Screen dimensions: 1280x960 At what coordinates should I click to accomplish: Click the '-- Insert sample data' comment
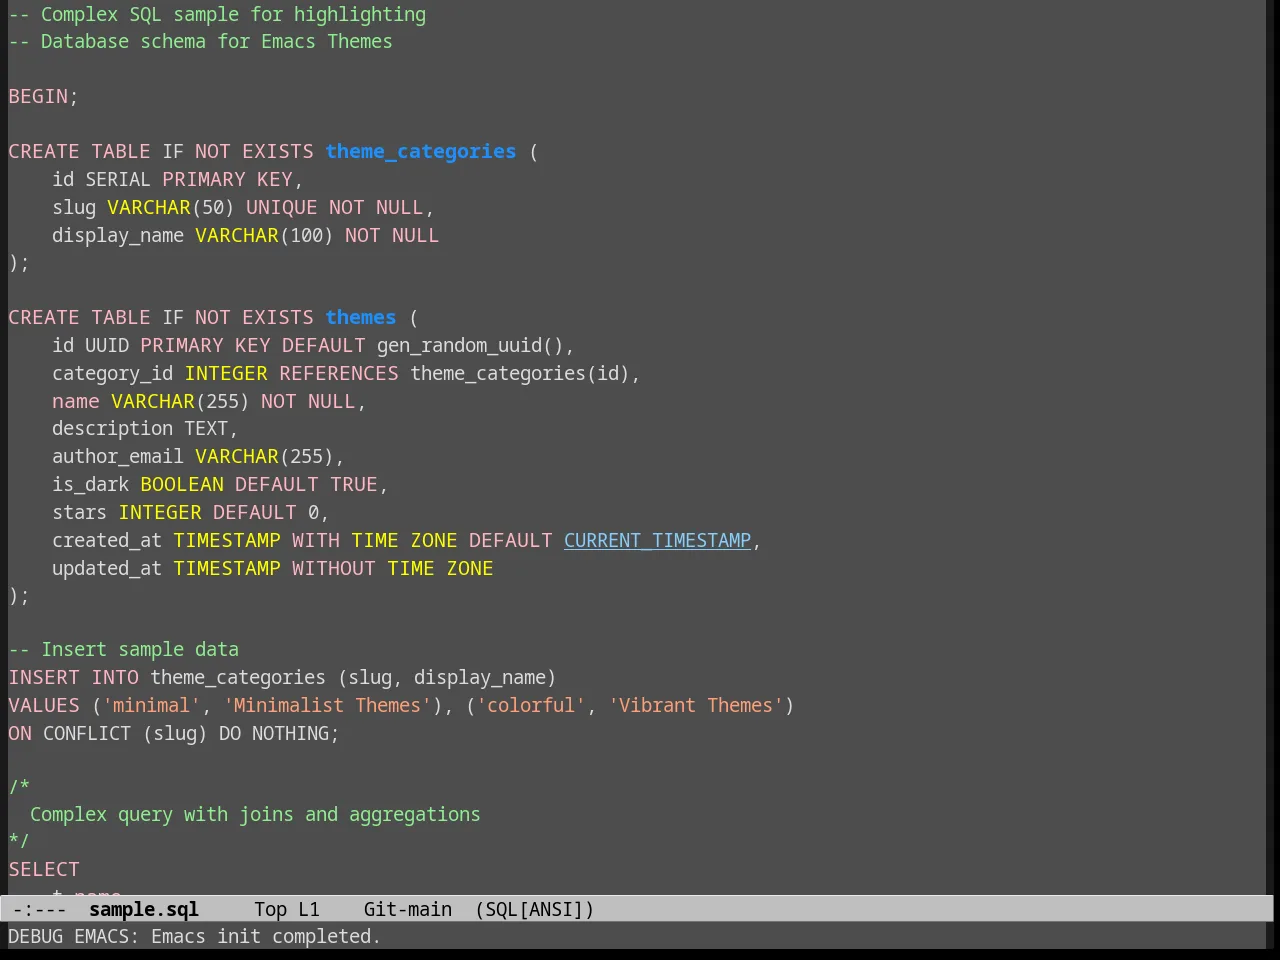pyautogui.click(x=124, y=649)
